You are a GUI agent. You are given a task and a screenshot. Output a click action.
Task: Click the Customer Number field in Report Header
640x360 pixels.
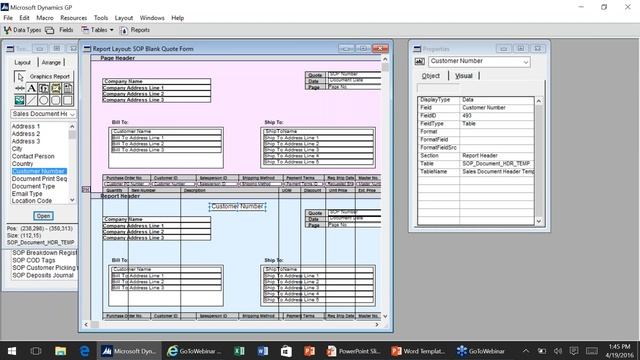[x=237, y=207]
